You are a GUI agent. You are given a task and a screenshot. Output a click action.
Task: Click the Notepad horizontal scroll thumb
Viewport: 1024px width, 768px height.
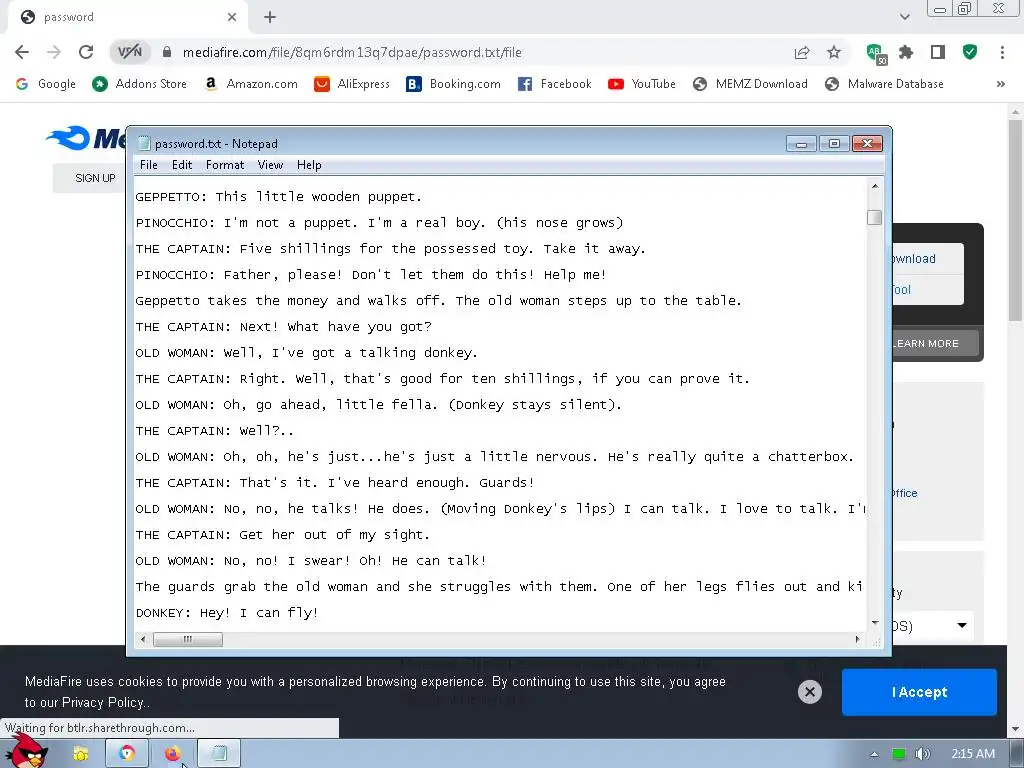187,639
